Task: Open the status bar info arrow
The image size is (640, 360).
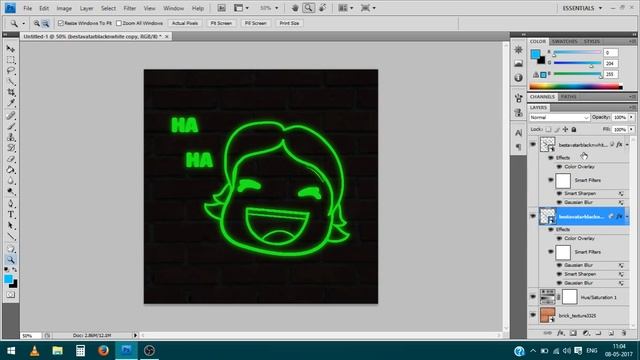Action: [135, 335]
